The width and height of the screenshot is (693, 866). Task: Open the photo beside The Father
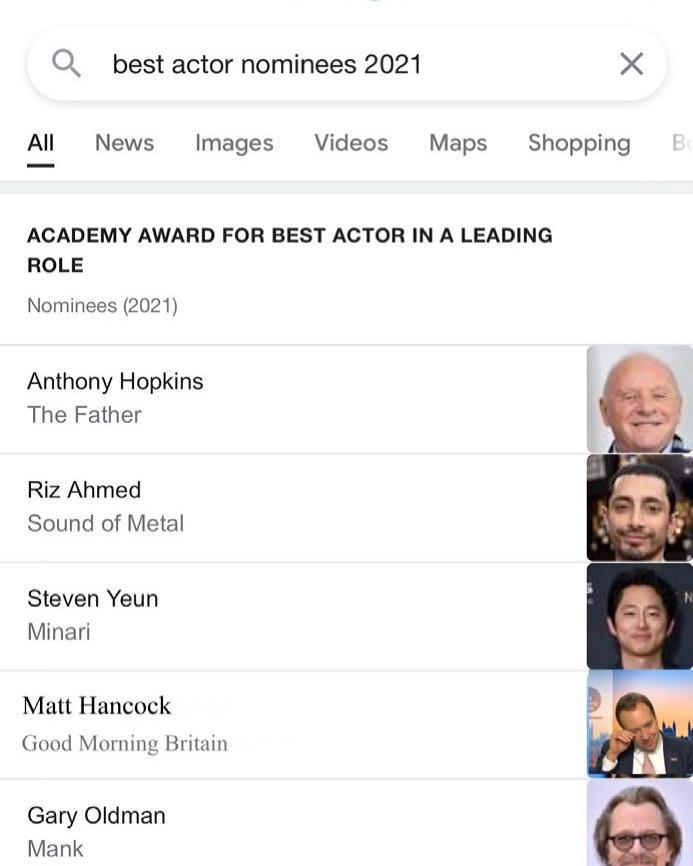pos(640,399)
